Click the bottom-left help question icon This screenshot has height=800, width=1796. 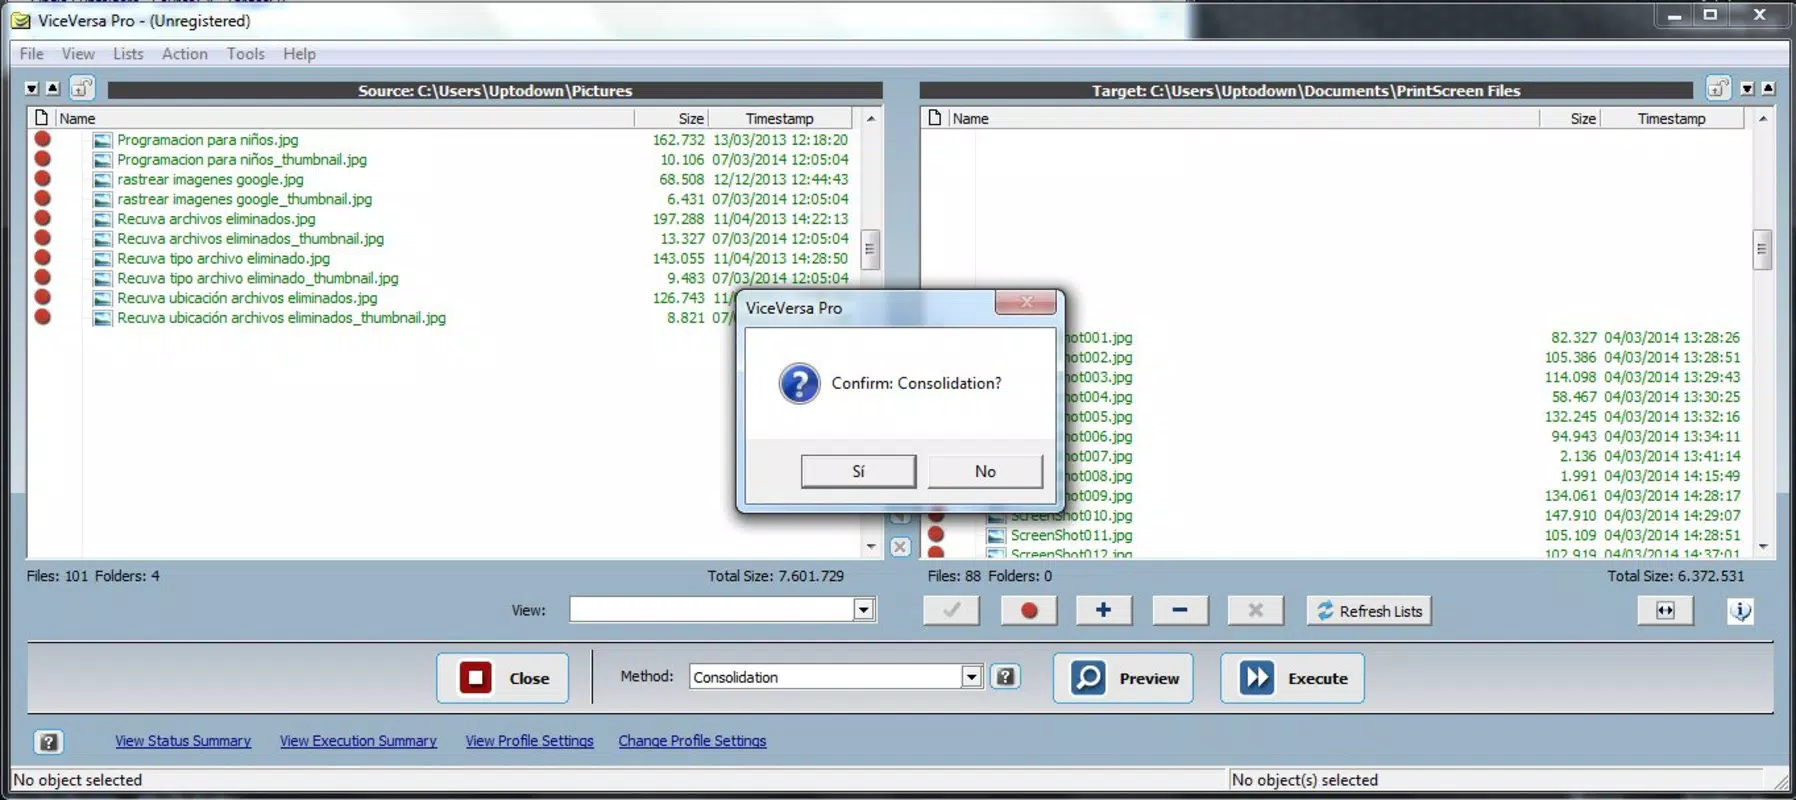click(x=48, y=741)
